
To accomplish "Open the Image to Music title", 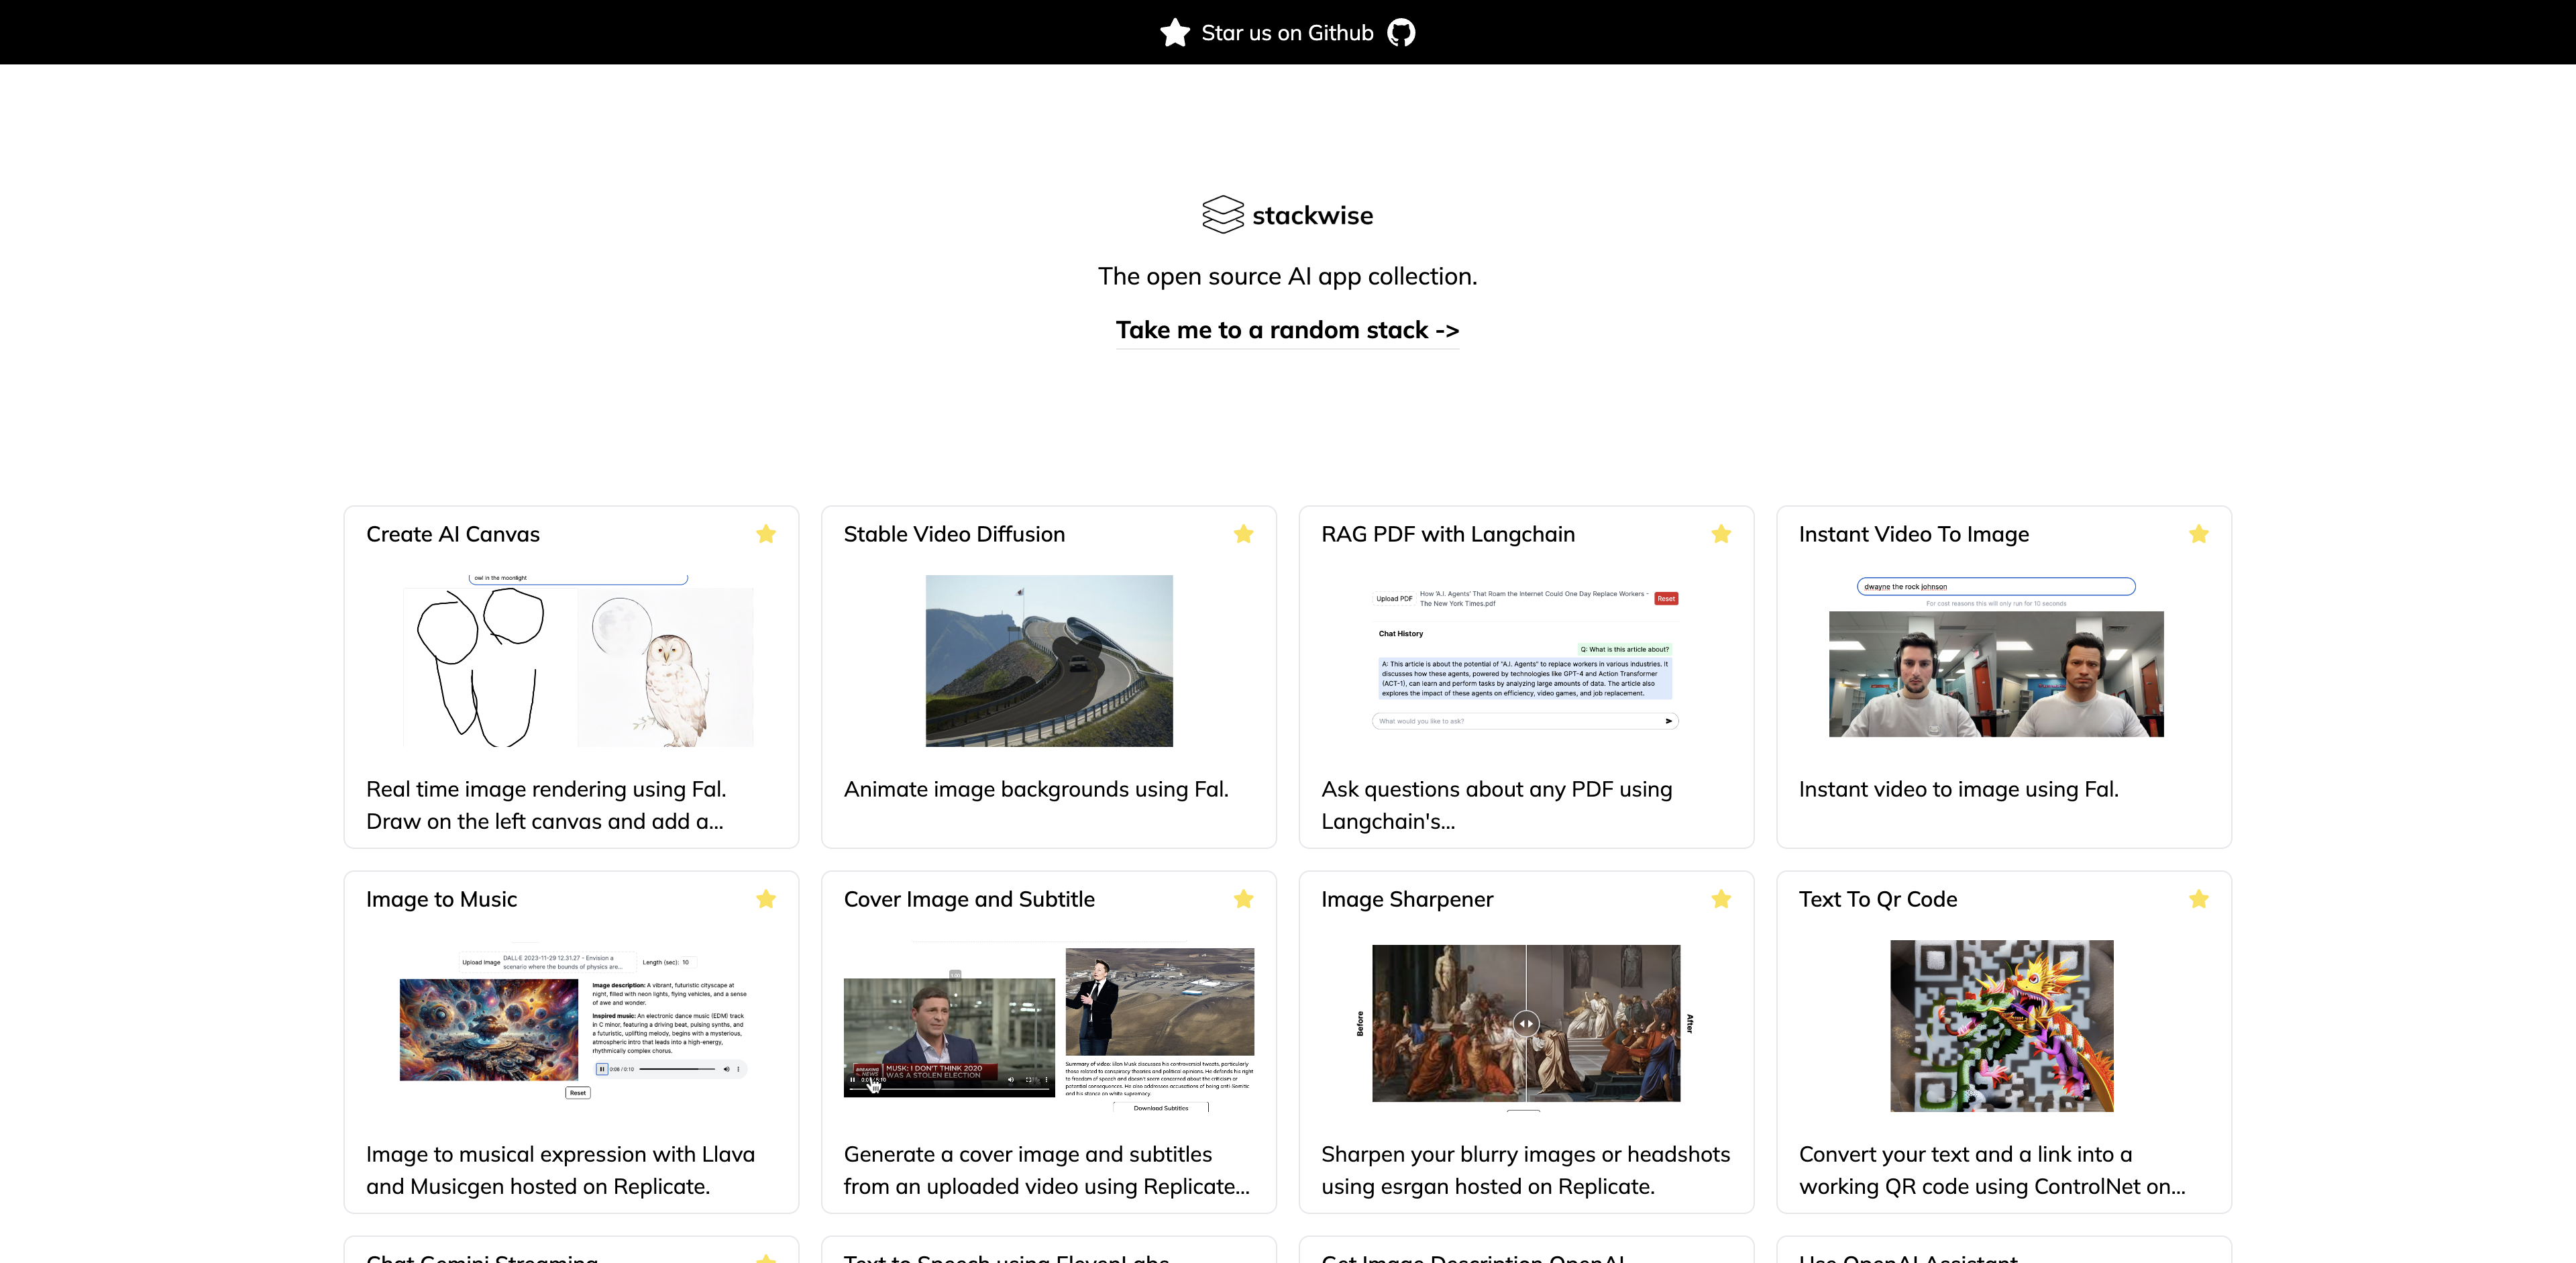I will coord(441,899).
